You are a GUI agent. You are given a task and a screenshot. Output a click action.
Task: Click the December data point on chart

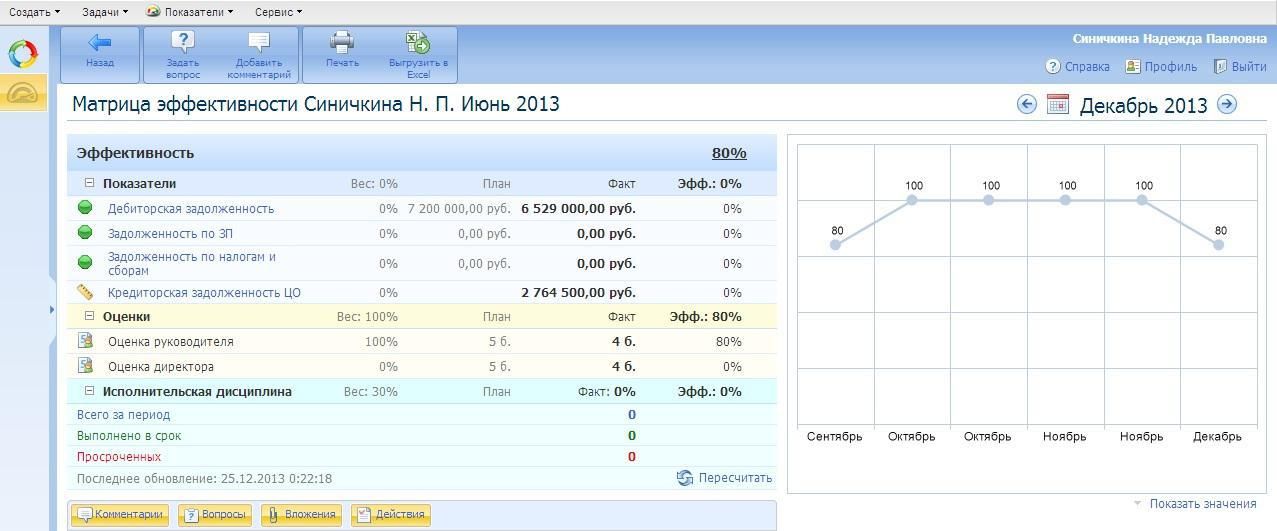[x=1218, y=245]
